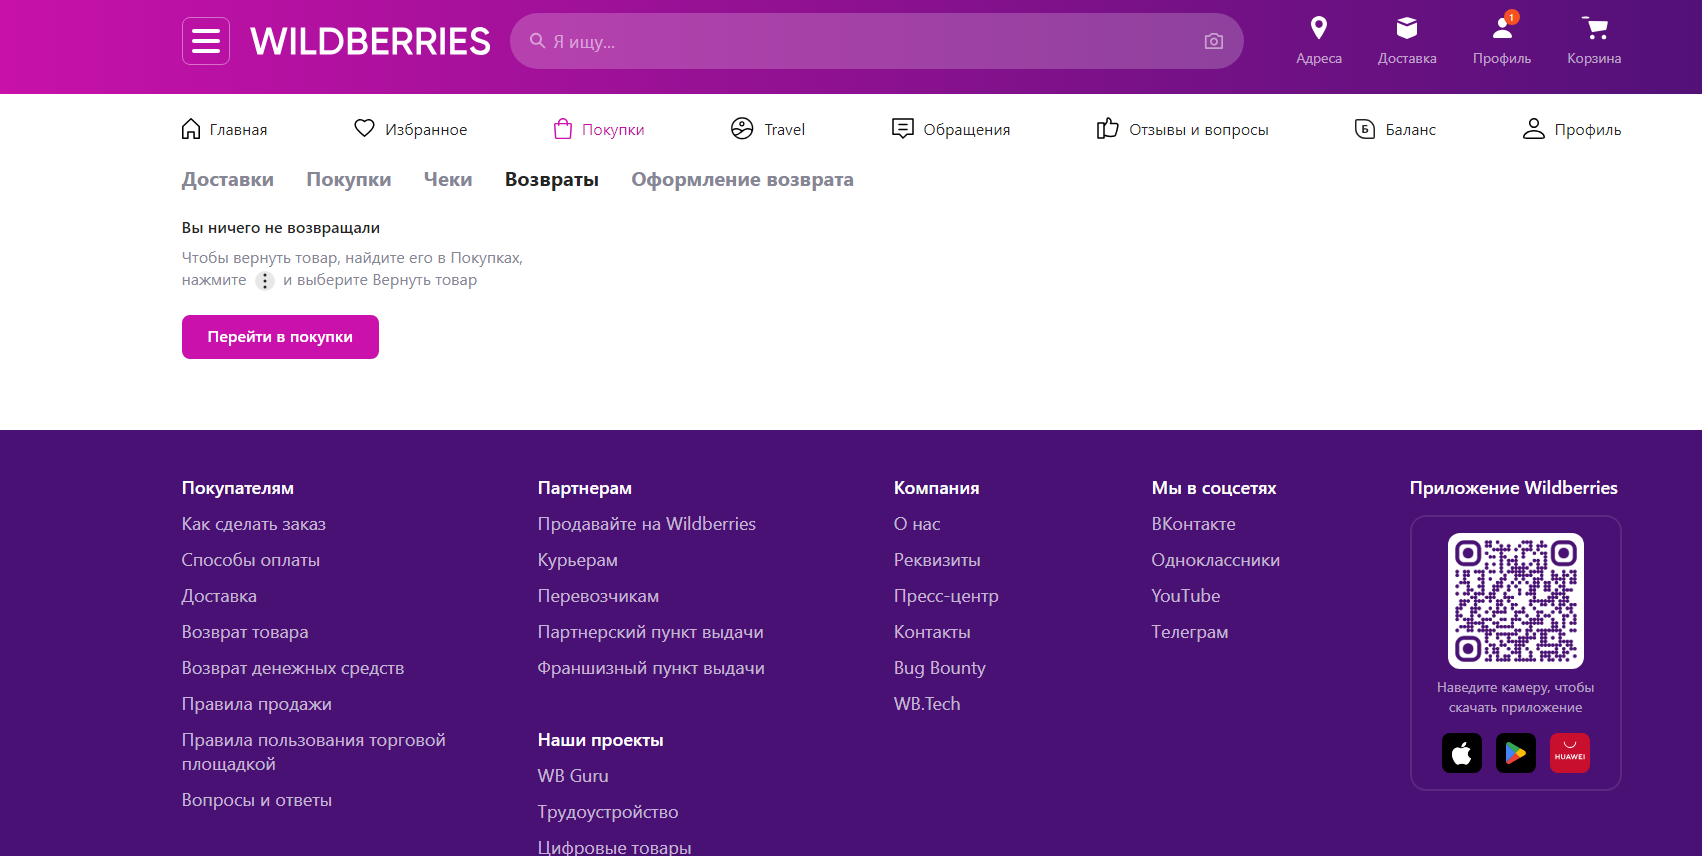Download the app from Google Play
This screenshot has width=1702, height=856.
pyautogui.click(x=1516, y=753)
